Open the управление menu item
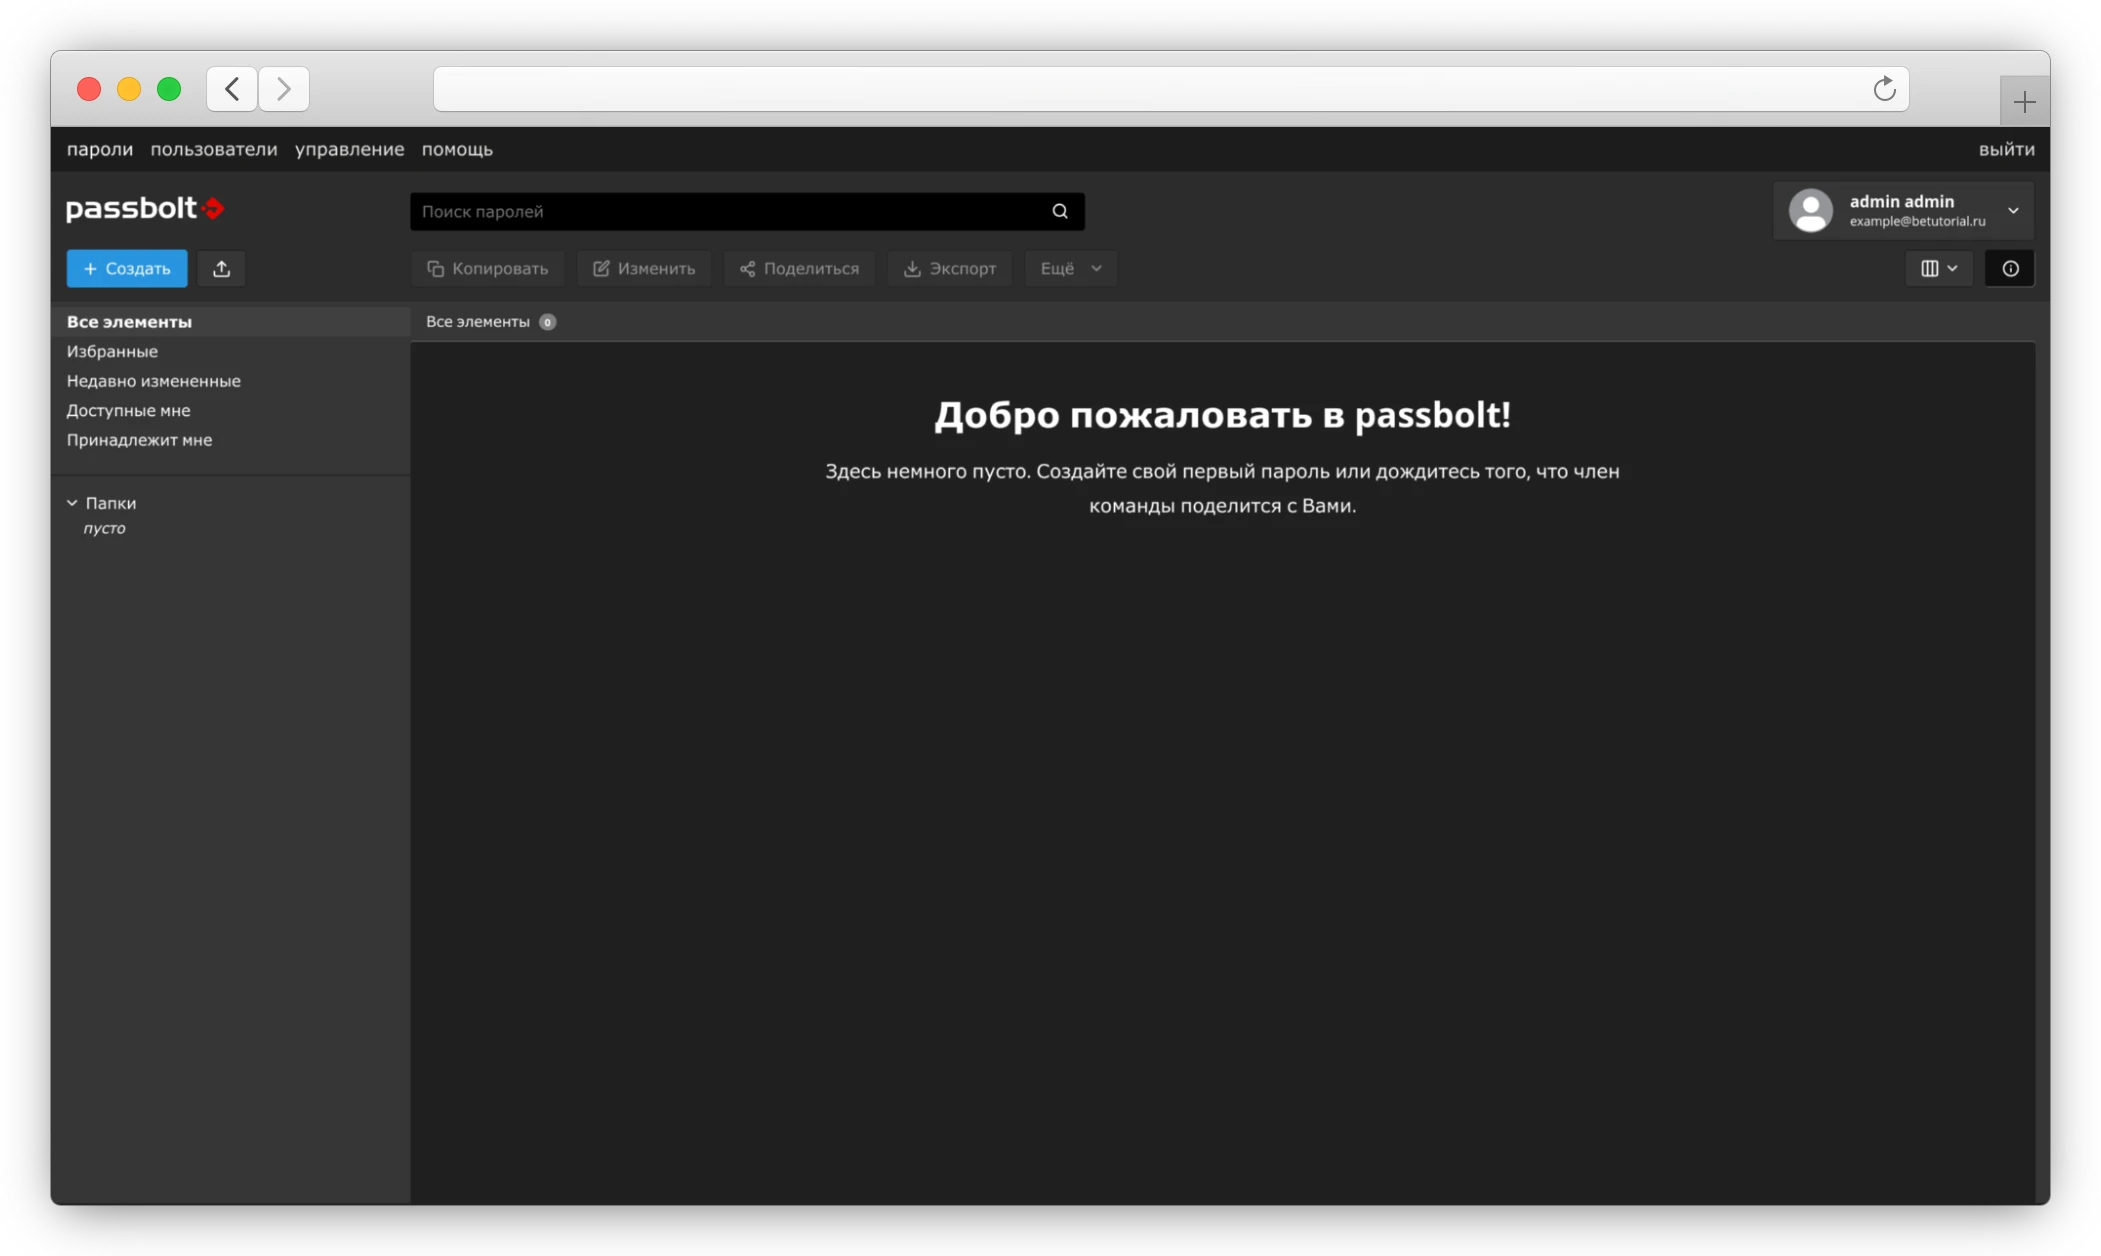 coord(349,149)
